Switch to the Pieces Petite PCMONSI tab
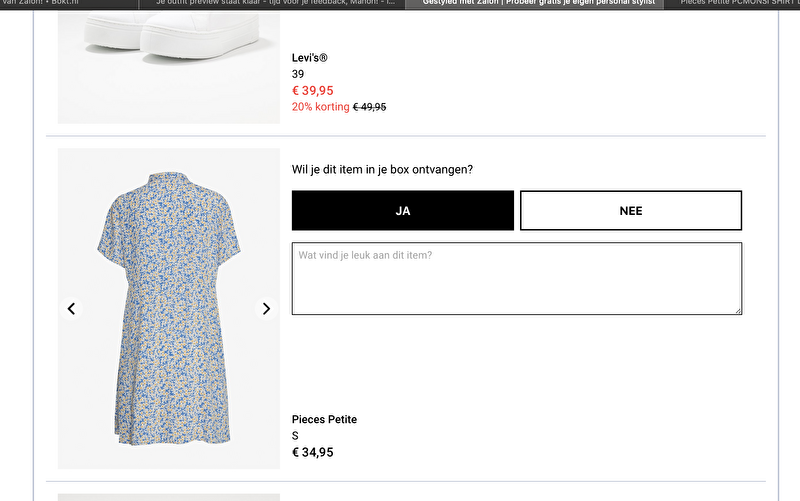 pyautogui.click(x=738, y=3)
